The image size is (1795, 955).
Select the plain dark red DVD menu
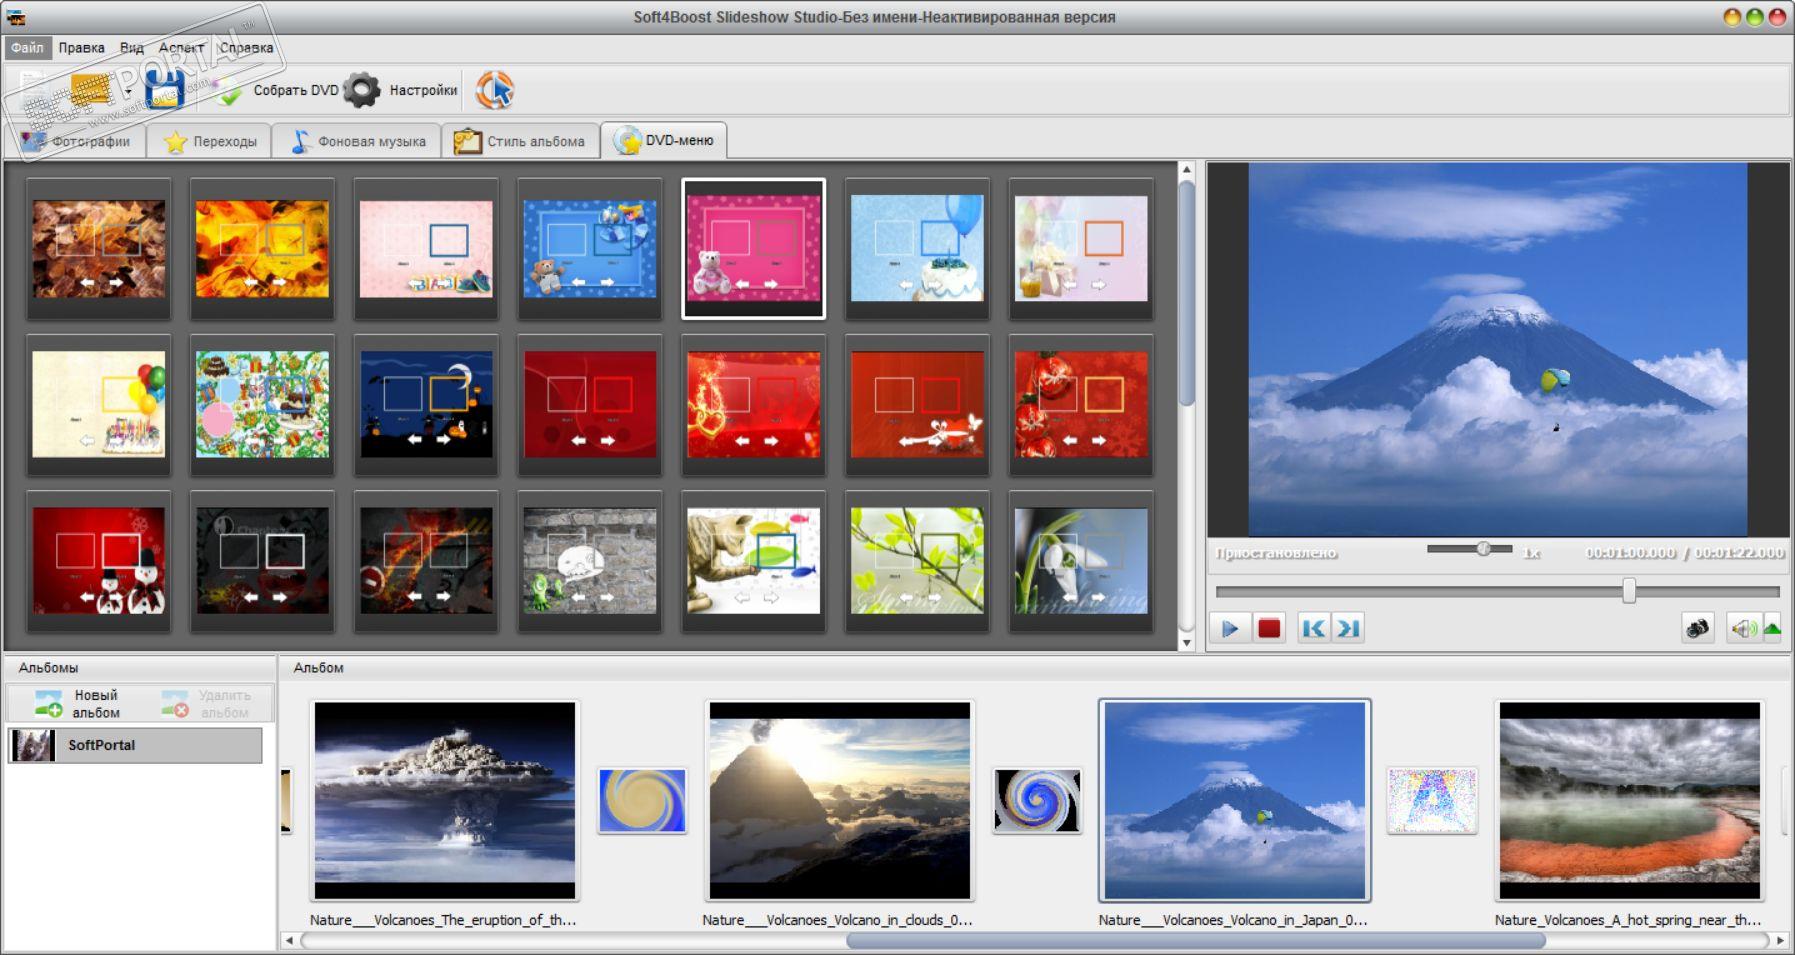590,405
